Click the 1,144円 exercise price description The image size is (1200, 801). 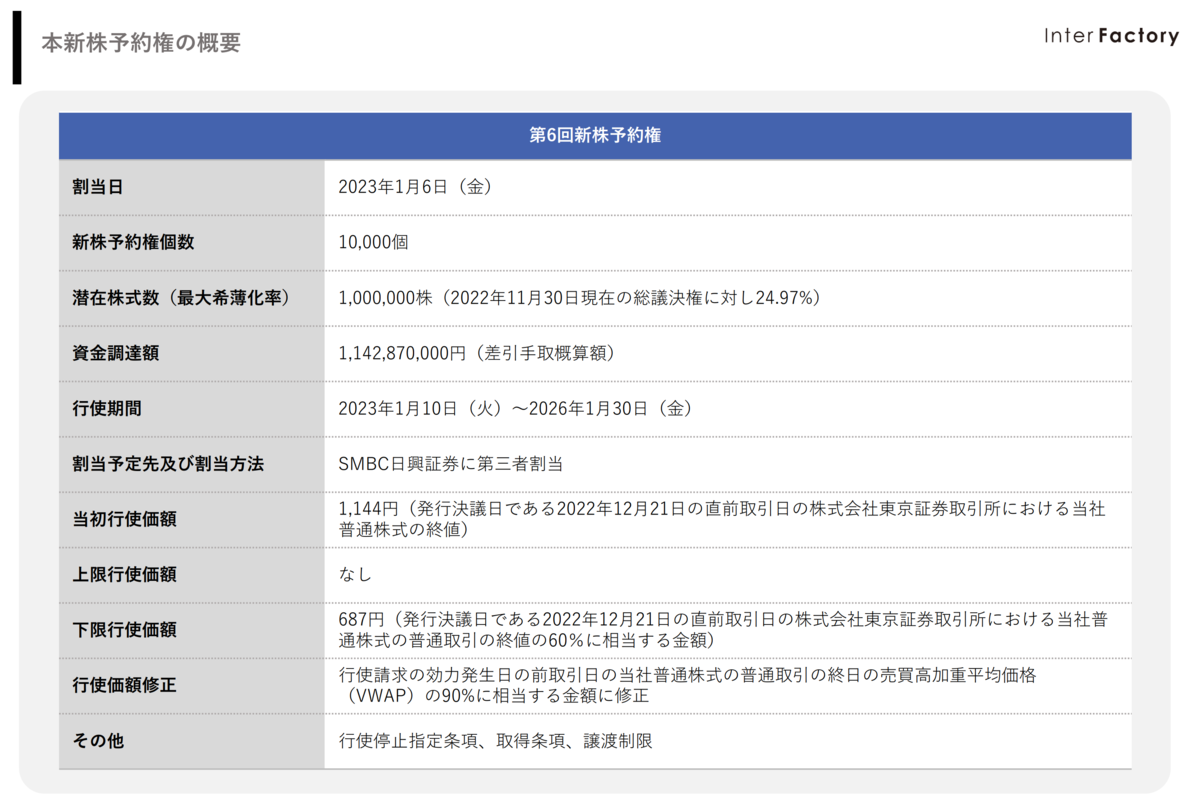pyautogui.click(x=722, y=519)
